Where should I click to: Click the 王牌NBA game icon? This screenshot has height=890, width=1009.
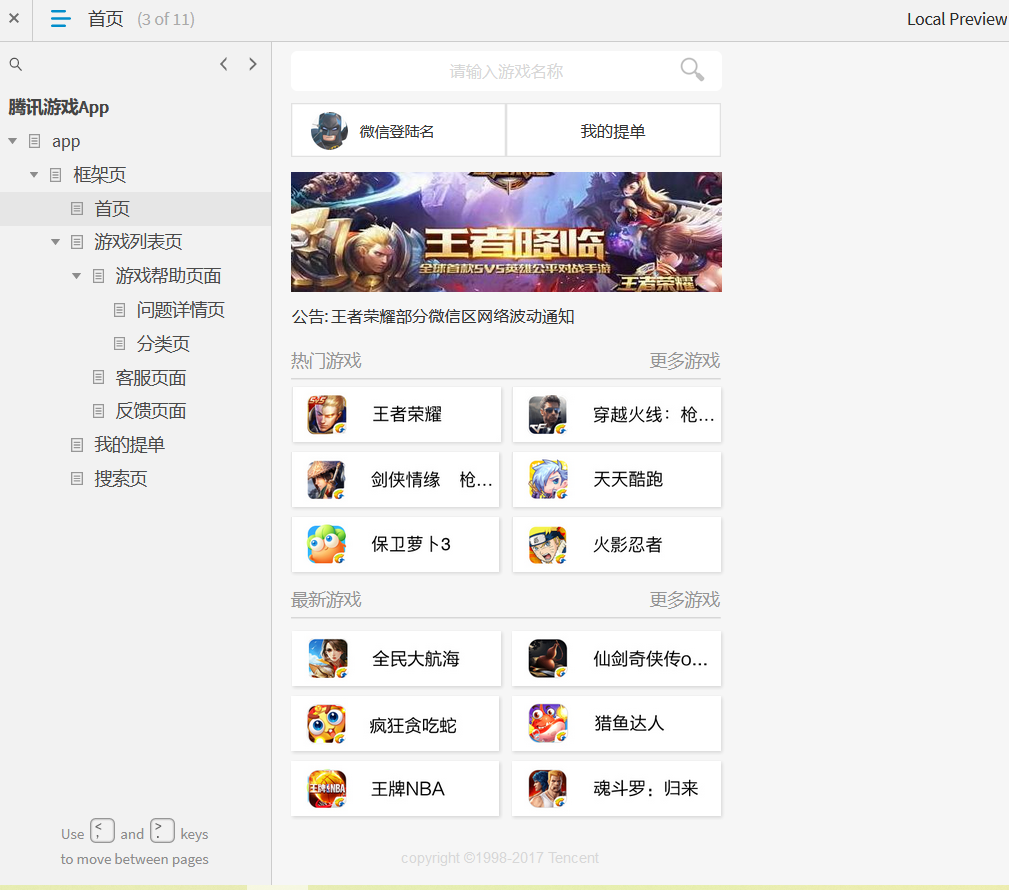[328, 789]
